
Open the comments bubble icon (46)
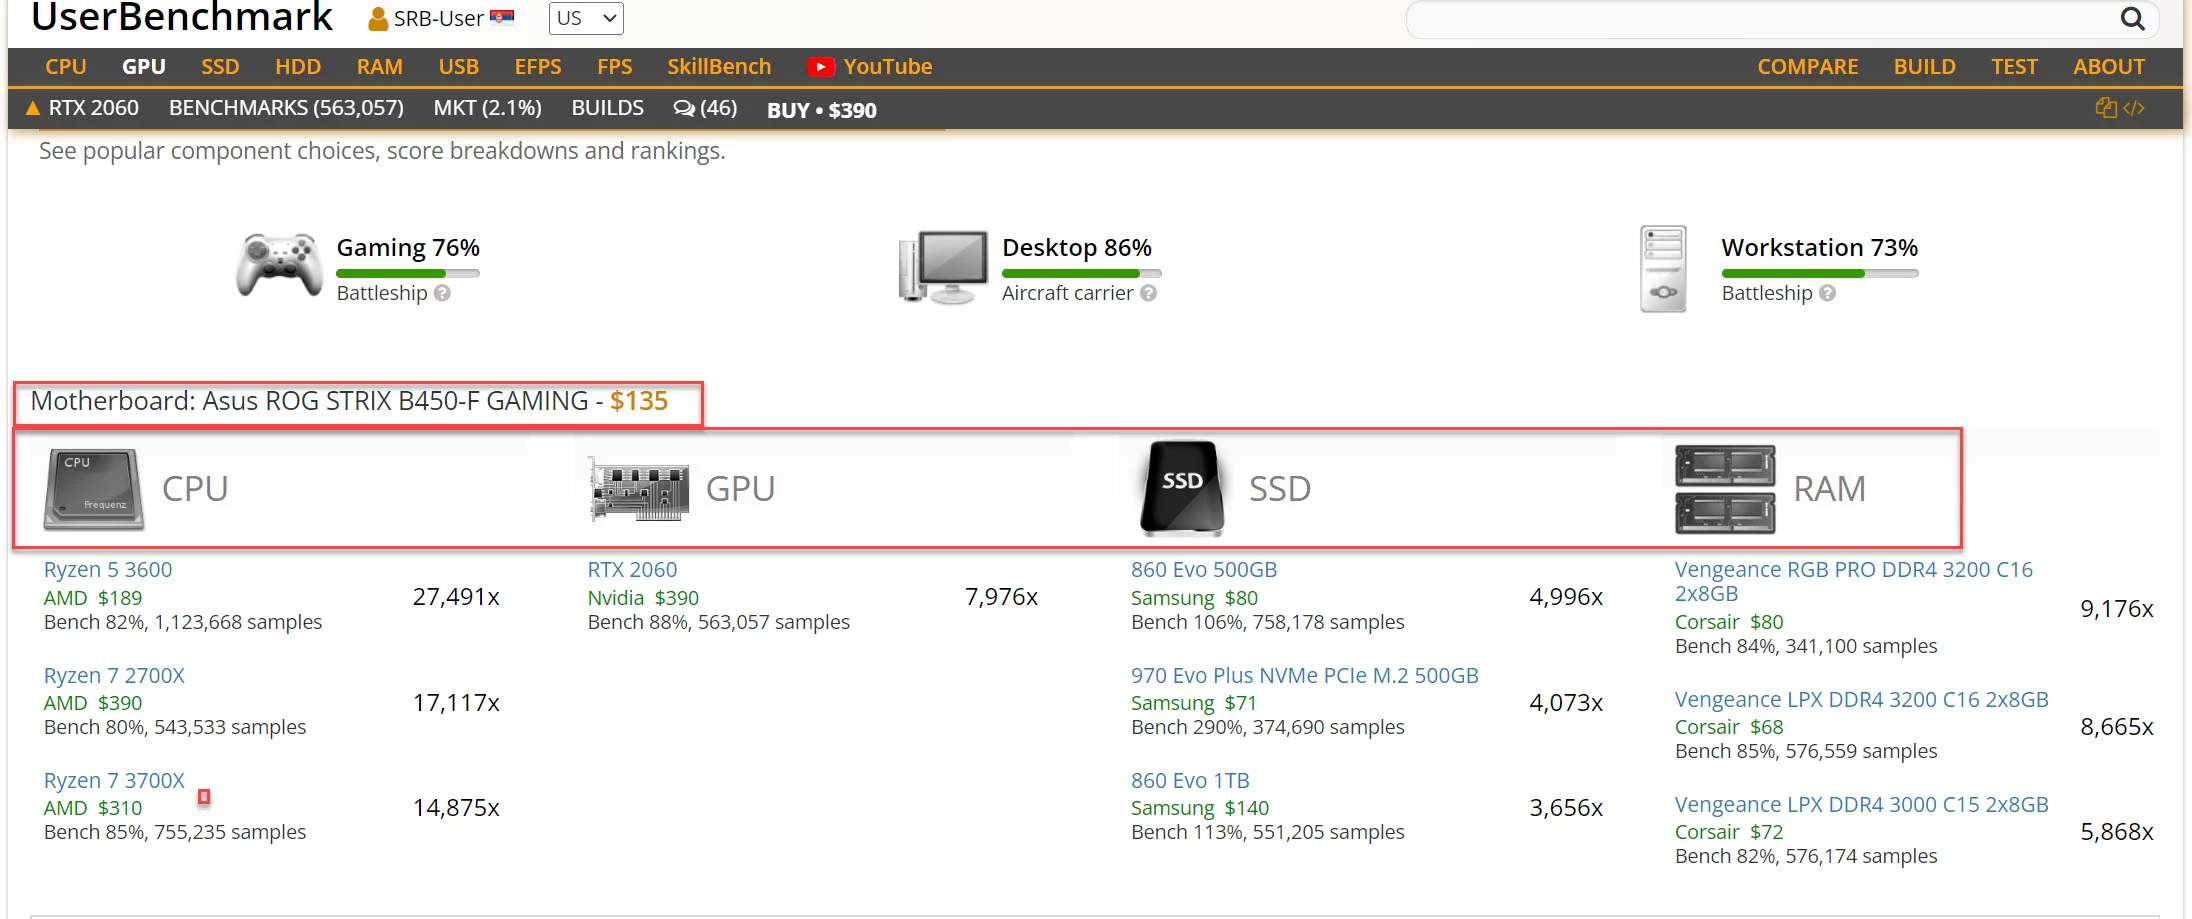(x=684, y=108)
